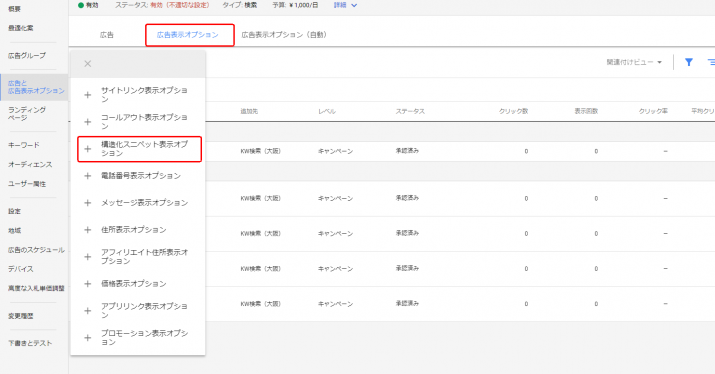The image size is (715, 374).
Task: Open the blue filter funnel icon
Action: [x=689, y=62]
